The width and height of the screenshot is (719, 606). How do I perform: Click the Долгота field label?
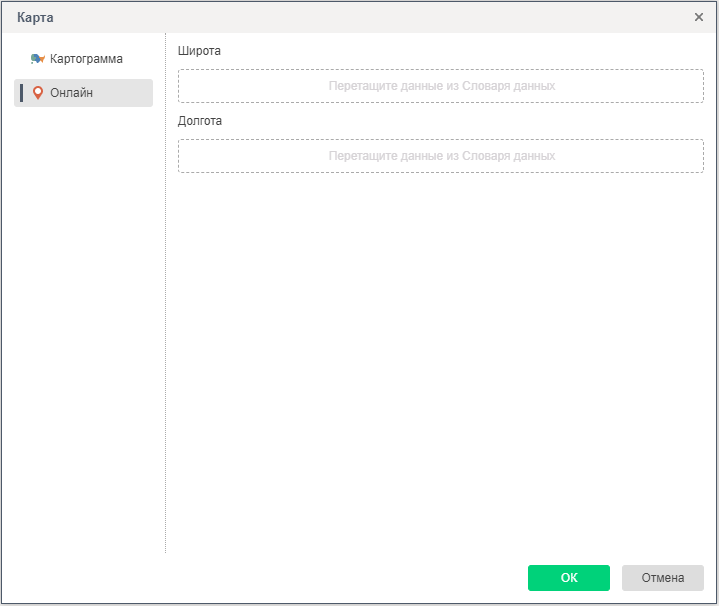coord(200,120)
